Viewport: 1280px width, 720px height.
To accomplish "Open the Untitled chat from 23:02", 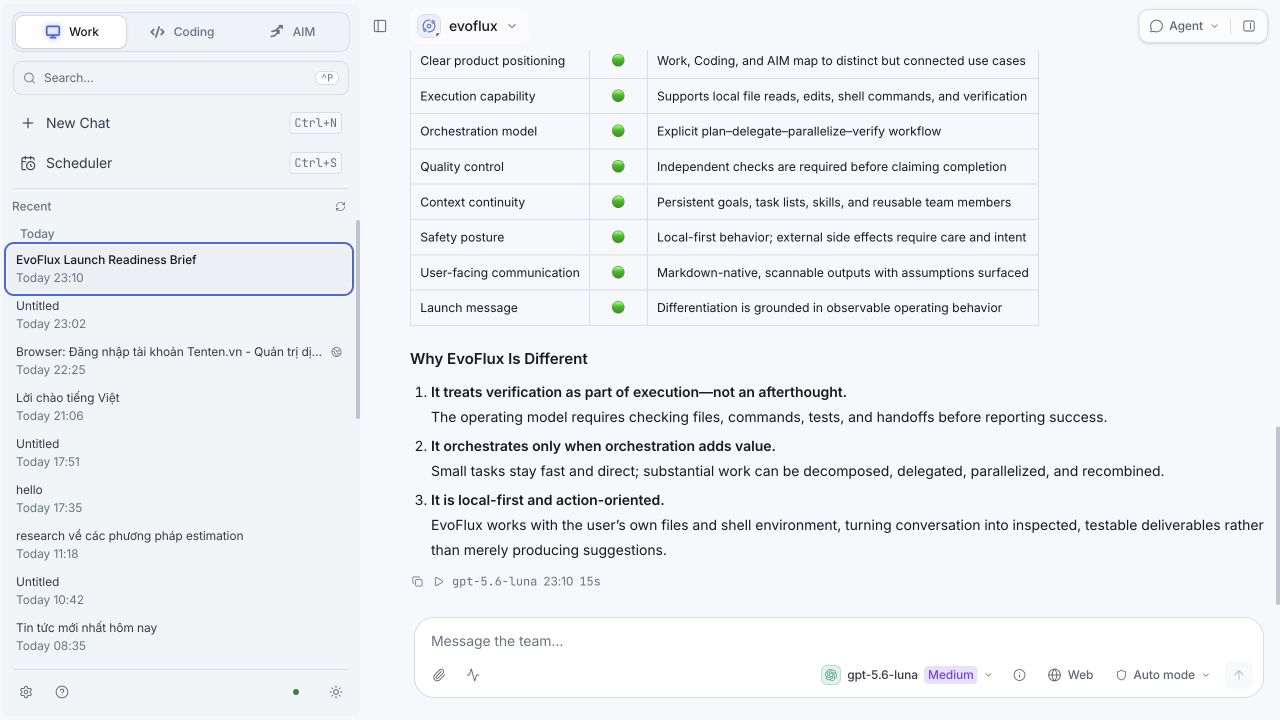I will pyautogui.click(x=179, y=315).
